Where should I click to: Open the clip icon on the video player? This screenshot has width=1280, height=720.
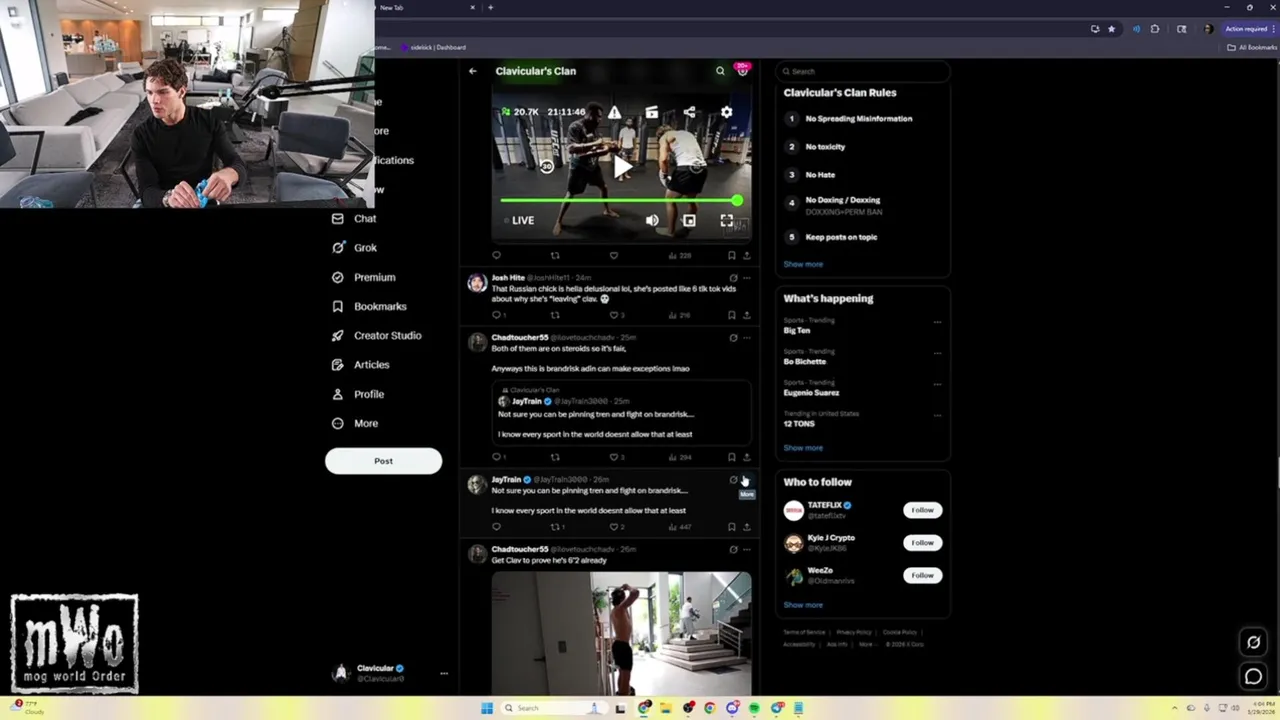[652, 112]
